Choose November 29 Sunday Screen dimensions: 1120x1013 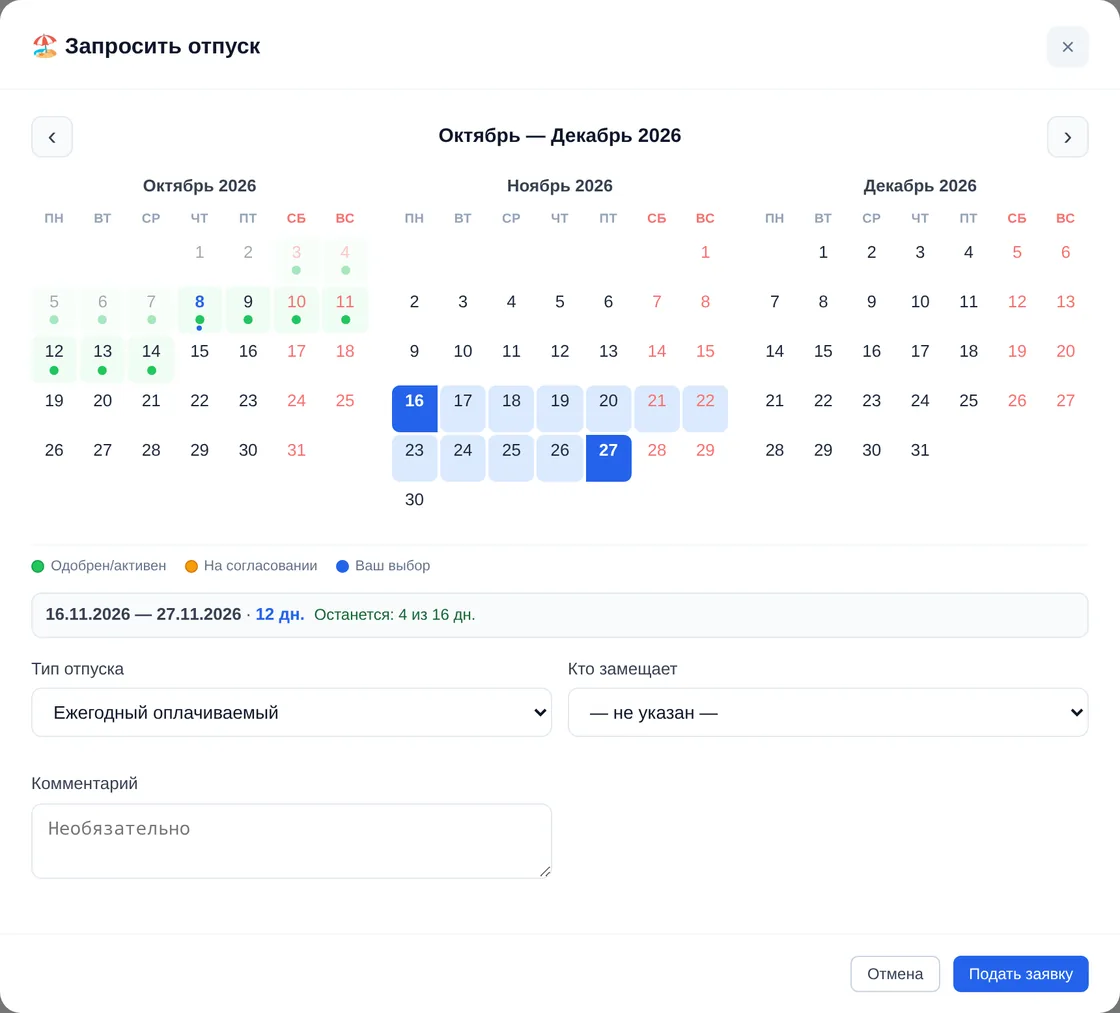pos(705,458)
